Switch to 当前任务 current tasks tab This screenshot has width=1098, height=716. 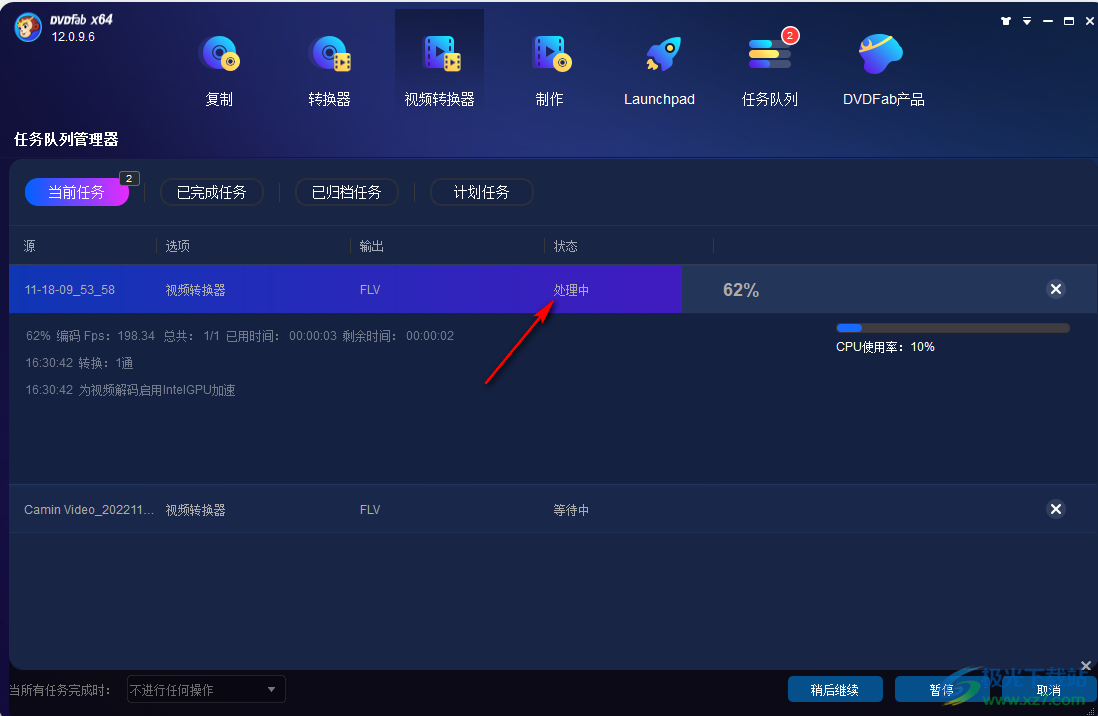[76, 192]
